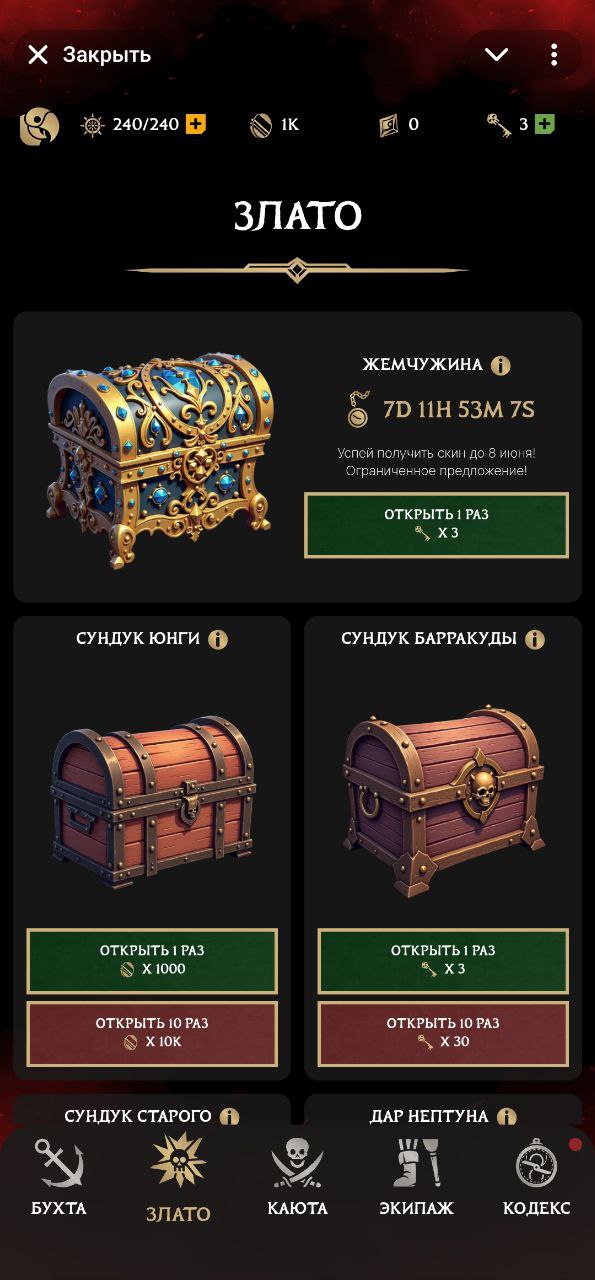Open the Бухта anchor tab
The height and width of the screenshot is (1280, 595).
click(59, 1180)
